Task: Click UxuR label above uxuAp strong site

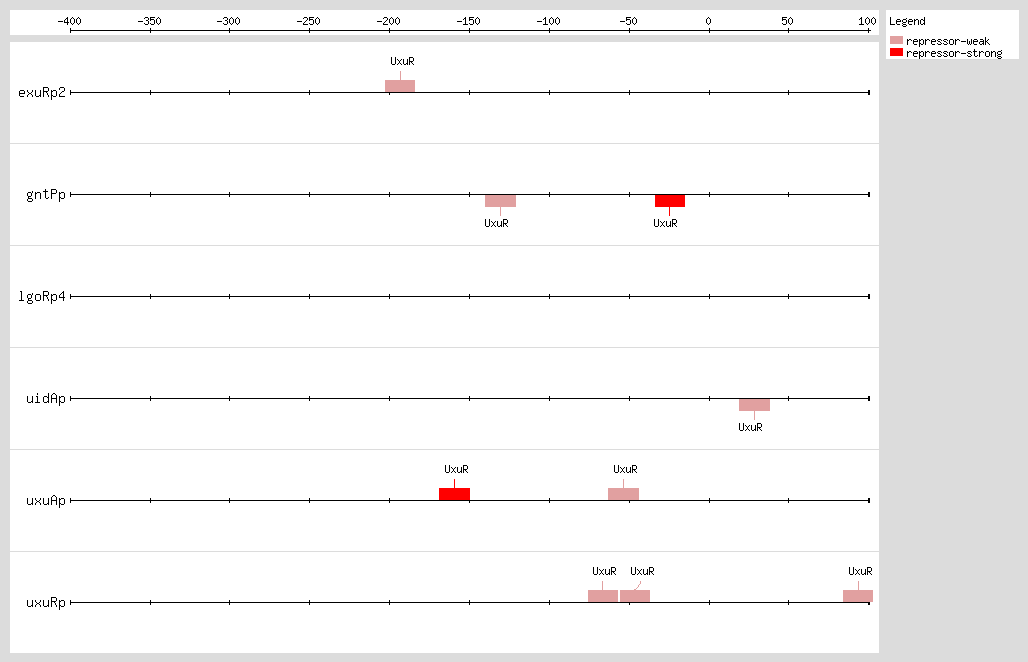Action: 456,469
